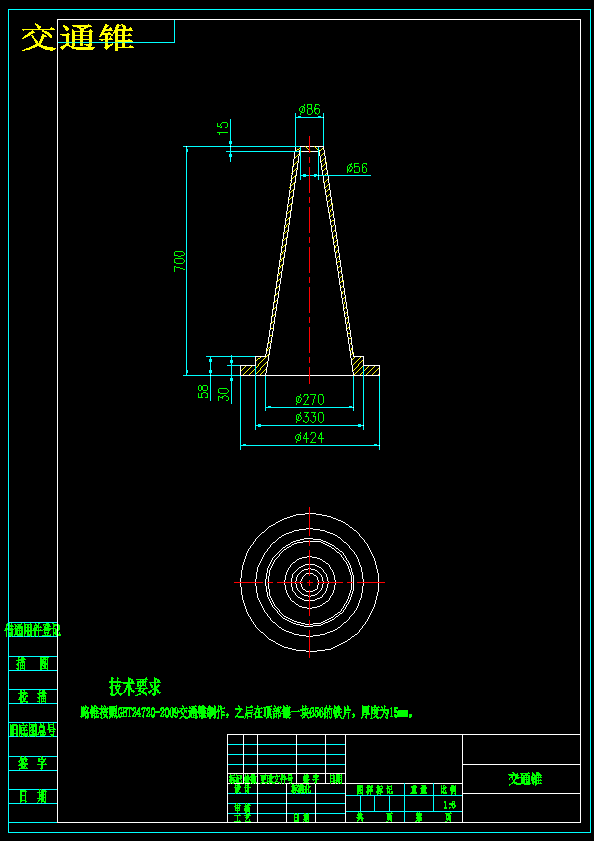Viewport: 594px width, 841px height.
Task: Select the large yellow 交通锥 heading text
Action: coord(77,38)
